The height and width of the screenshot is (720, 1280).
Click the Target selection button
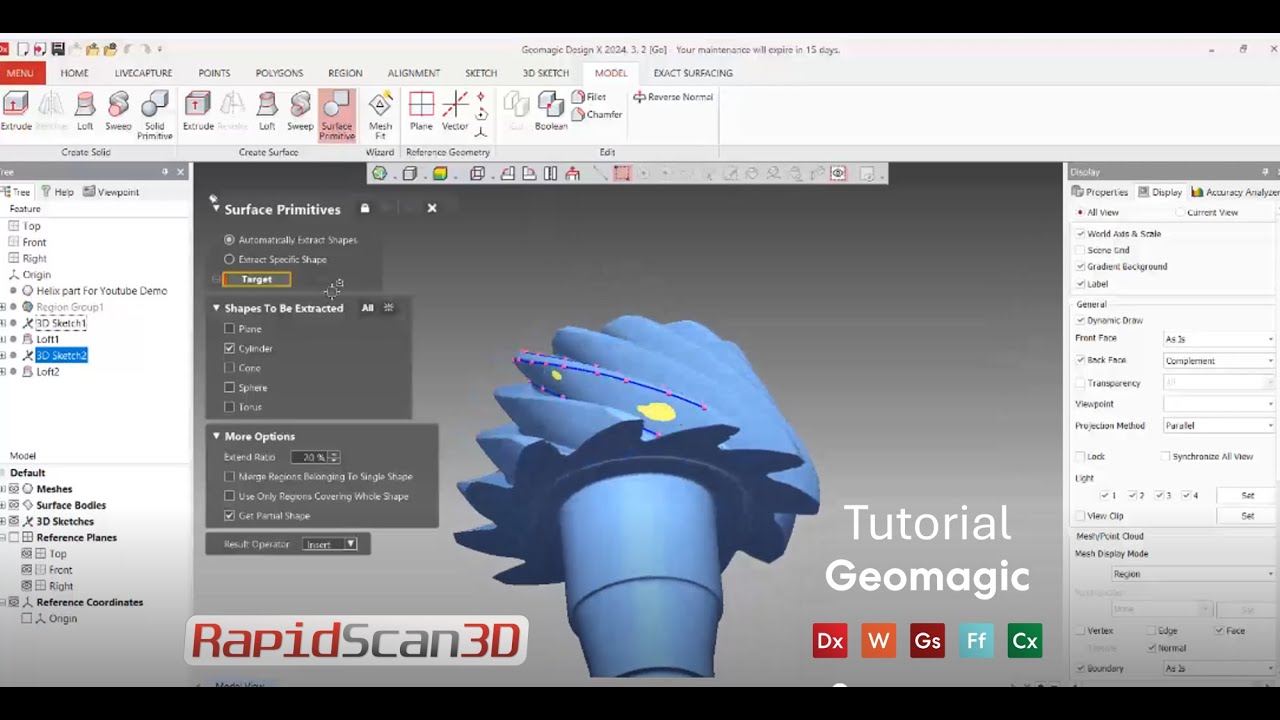tap(257, 279)
